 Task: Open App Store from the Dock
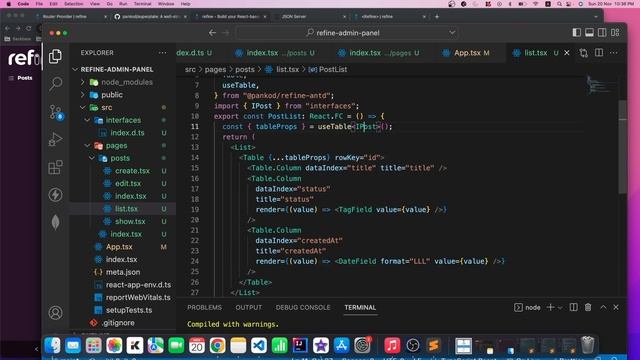click(341, 345)
